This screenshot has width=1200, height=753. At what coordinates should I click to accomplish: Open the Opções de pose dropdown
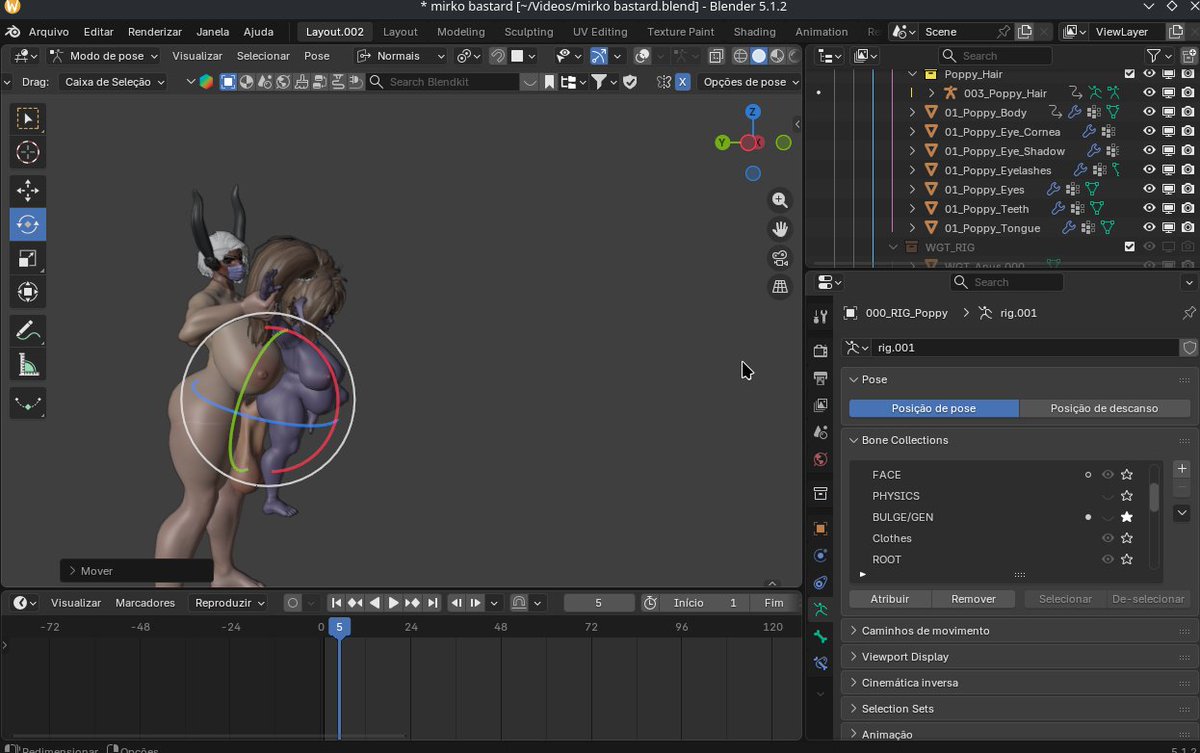click(x=750, y=82)
